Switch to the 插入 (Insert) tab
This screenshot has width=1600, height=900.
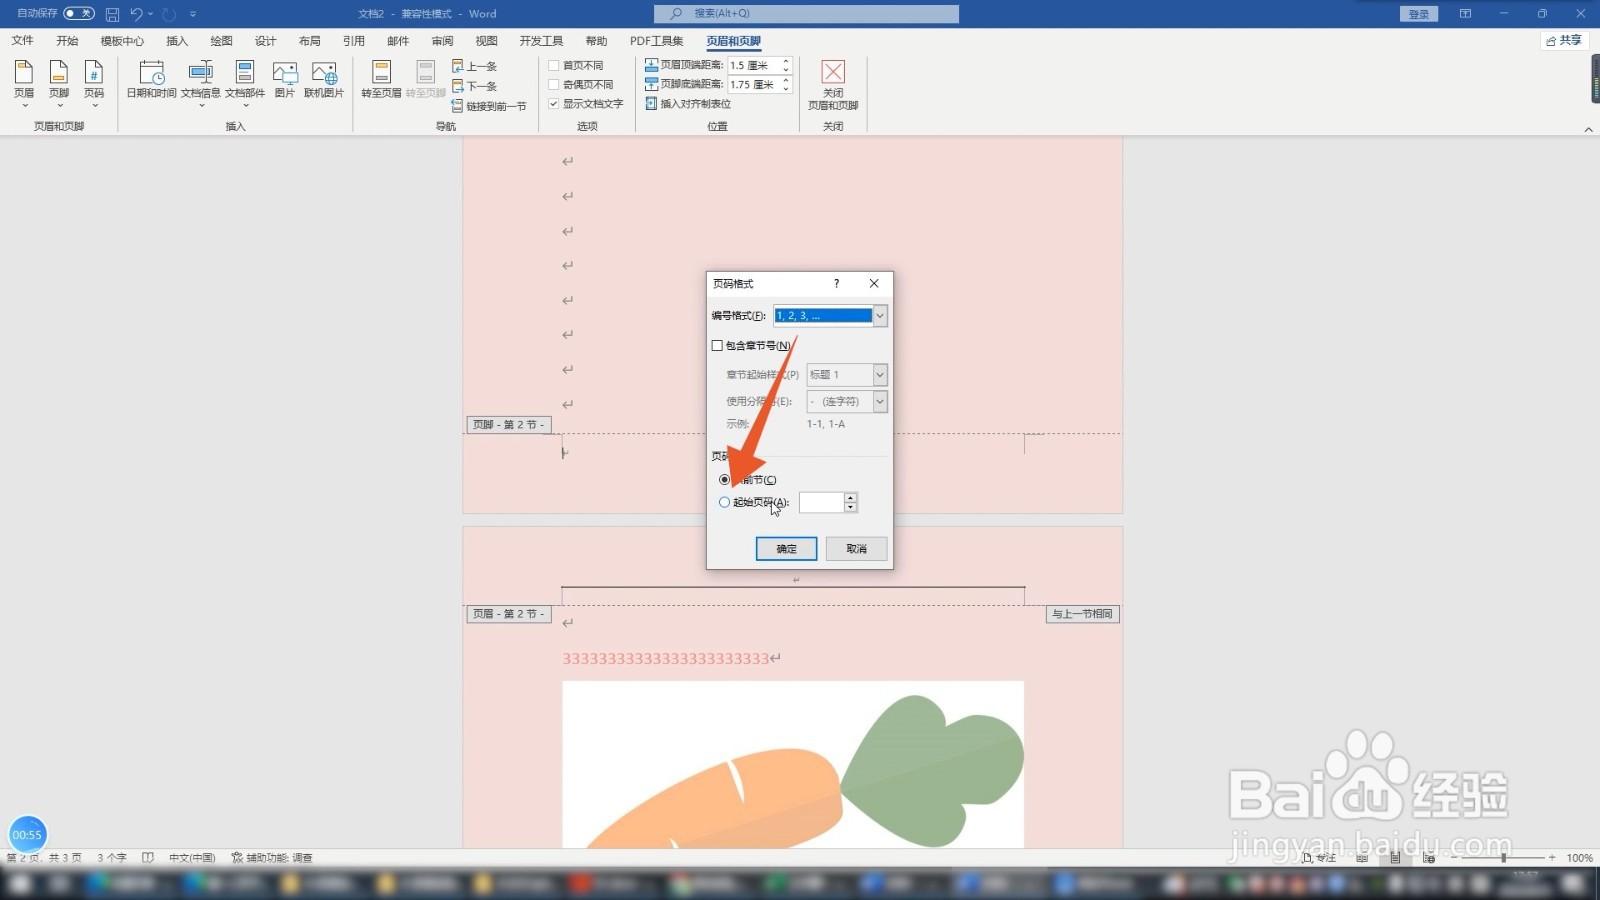click(177, 41)
